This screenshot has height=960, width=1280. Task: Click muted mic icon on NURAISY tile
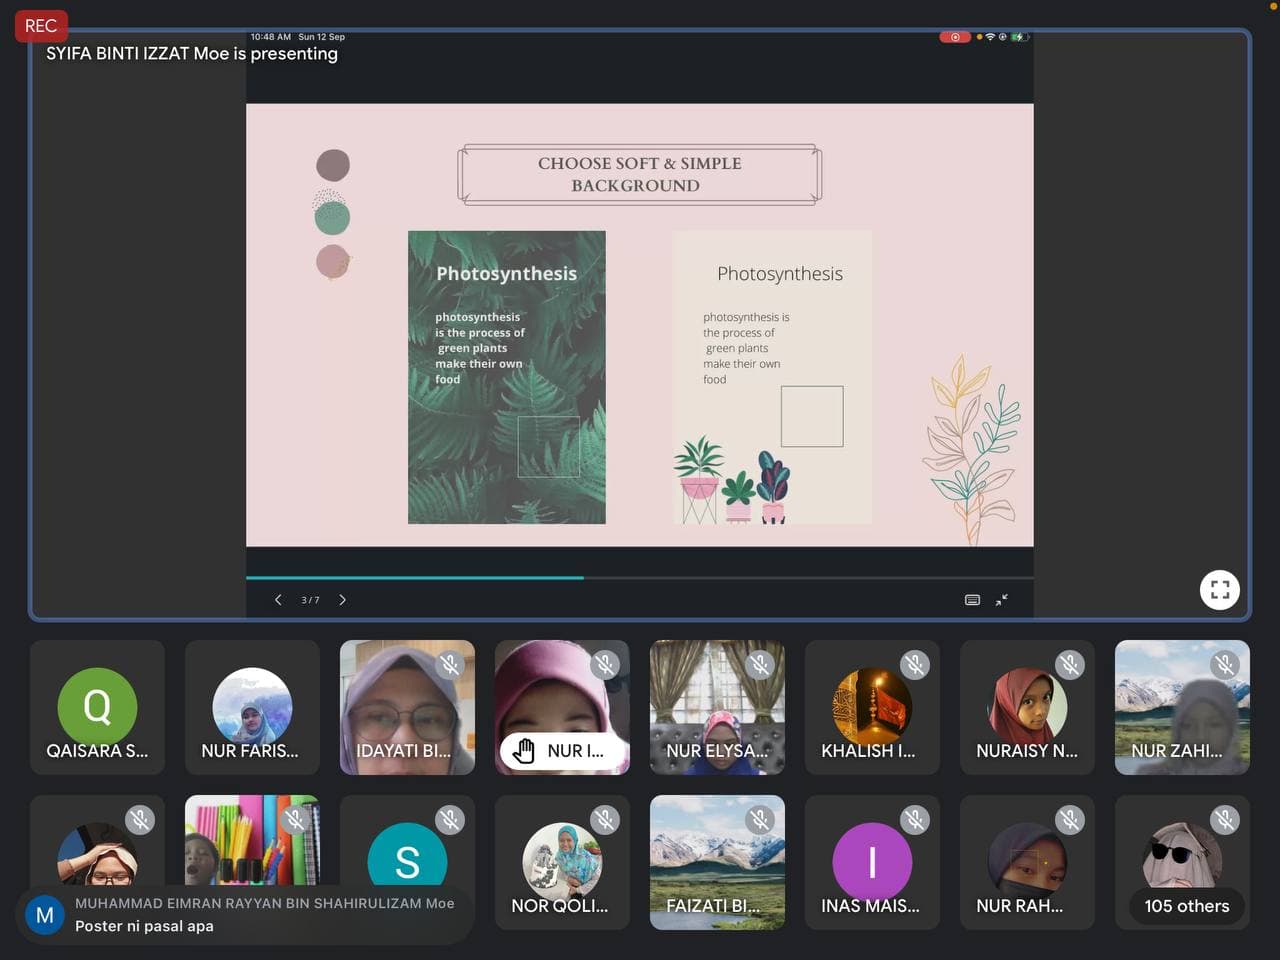point(1070,664)
